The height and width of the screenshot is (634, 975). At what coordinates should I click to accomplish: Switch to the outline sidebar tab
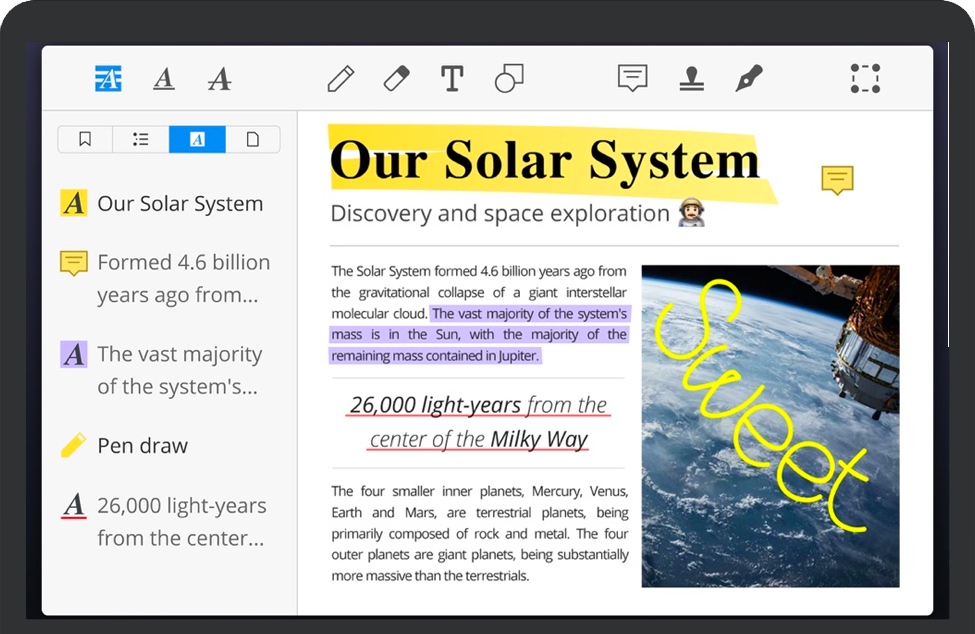click(x=141, y=139)
